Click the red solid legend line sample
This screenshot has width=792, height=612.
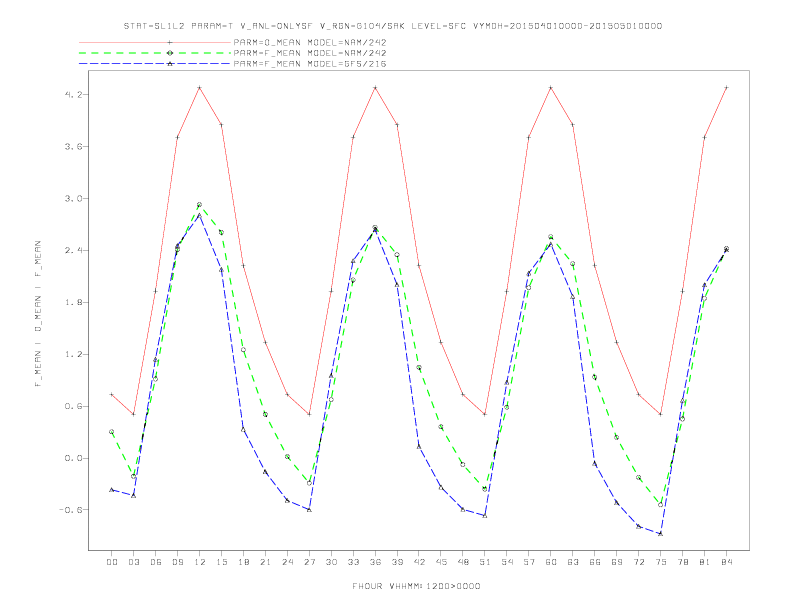pyautogui.click(x=155, y=42)
